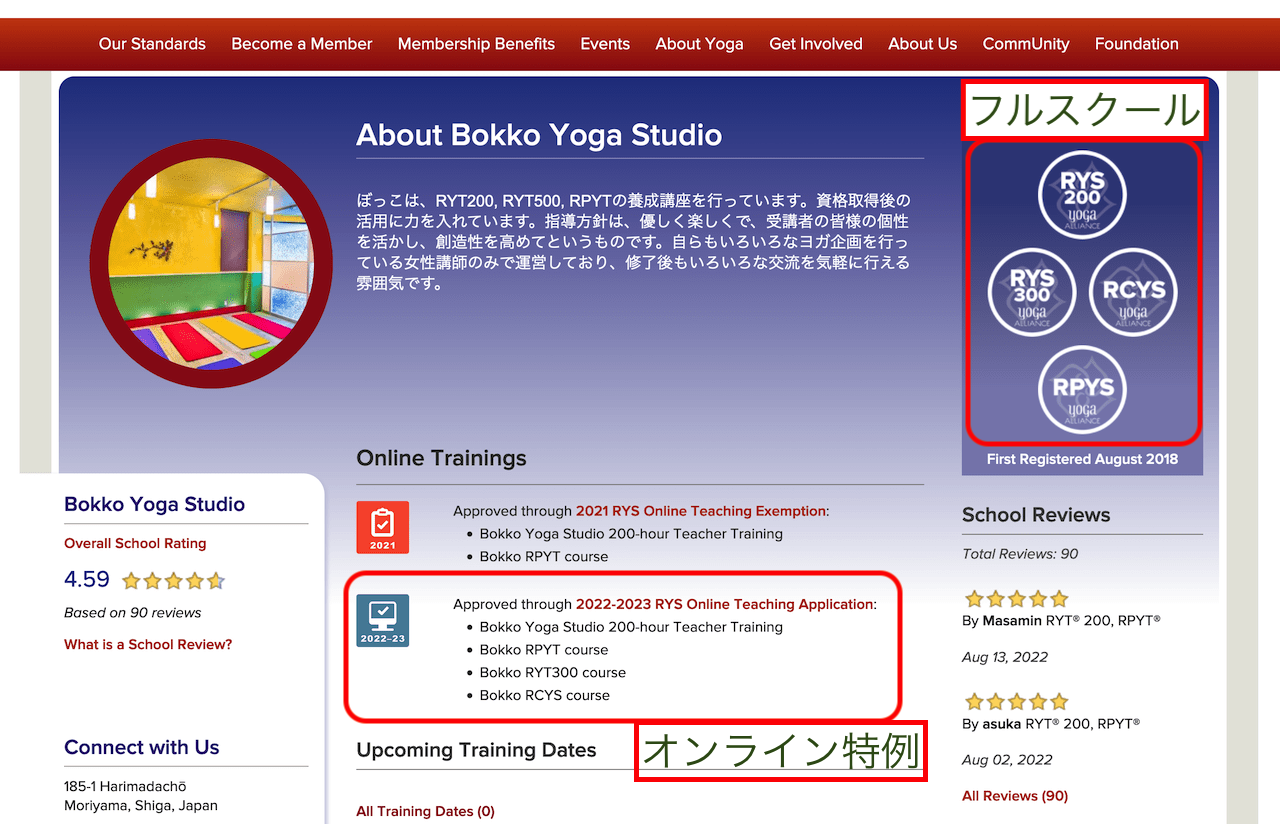Click the five stars on asuka's review
Viewport: 1280px width, 824px height.
[x=1016, y=701]
